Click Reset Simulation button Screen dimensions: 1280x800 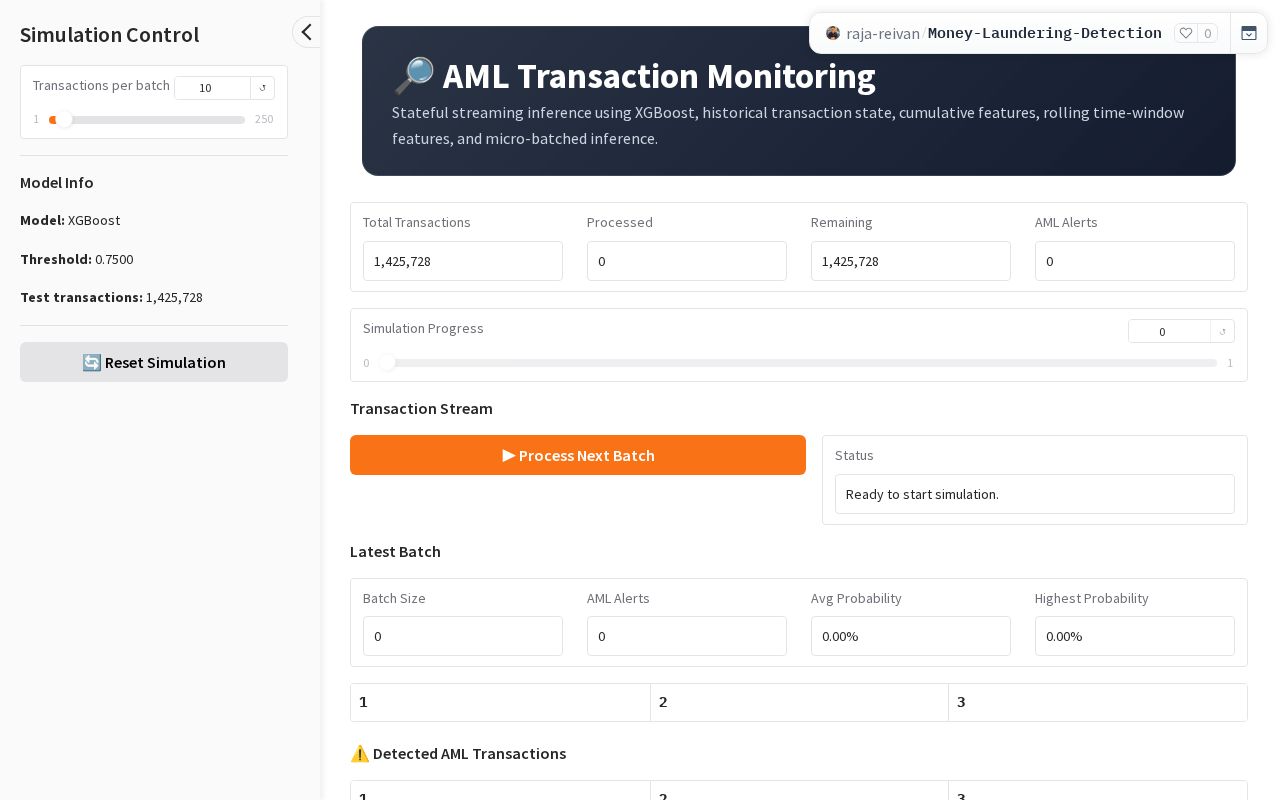pos(154,362)
